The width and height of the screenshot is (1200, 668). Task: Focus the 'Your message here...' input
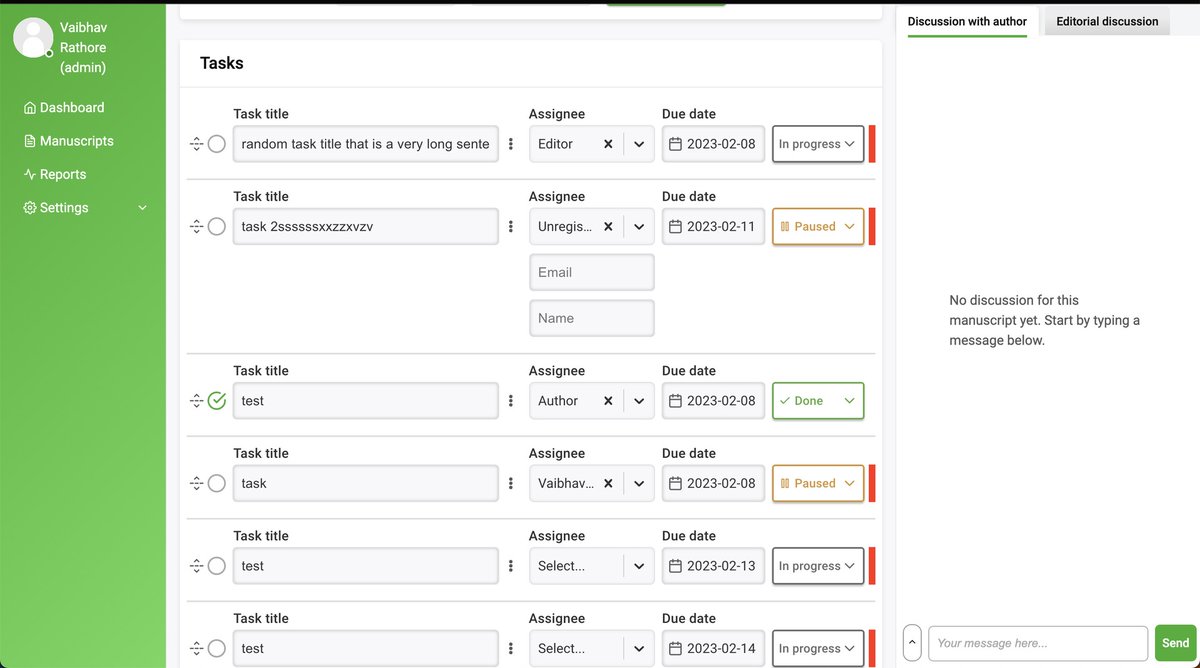coord(1038,643)
